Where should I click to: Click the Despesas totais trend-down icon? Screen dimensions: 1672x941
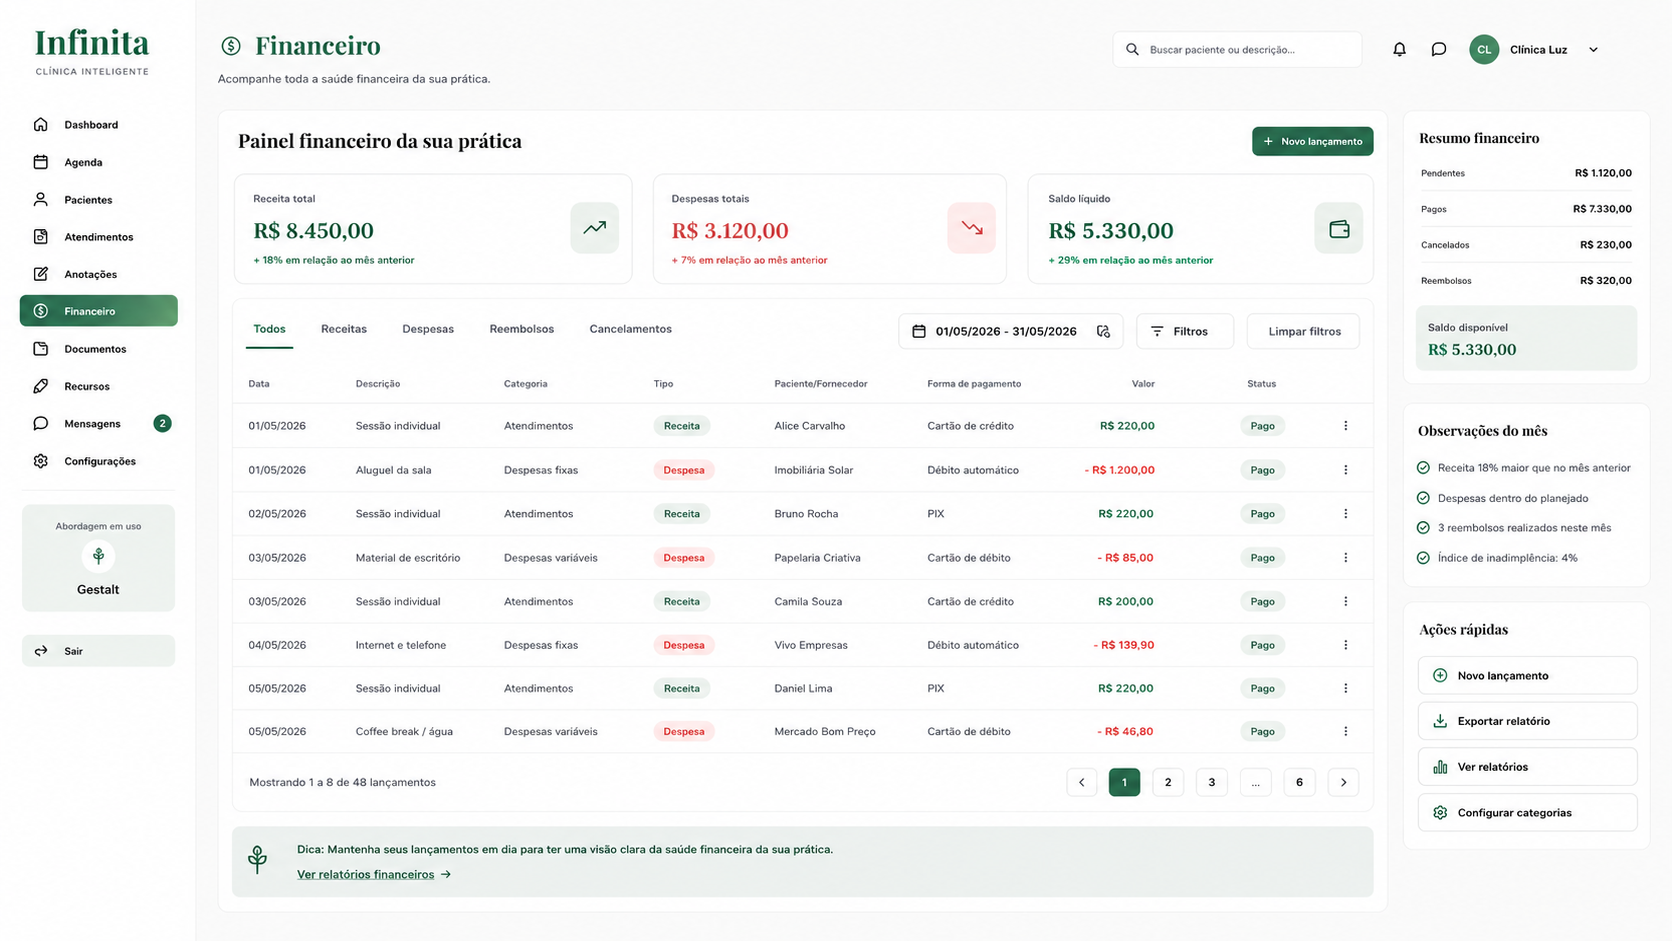click(971, 228)
